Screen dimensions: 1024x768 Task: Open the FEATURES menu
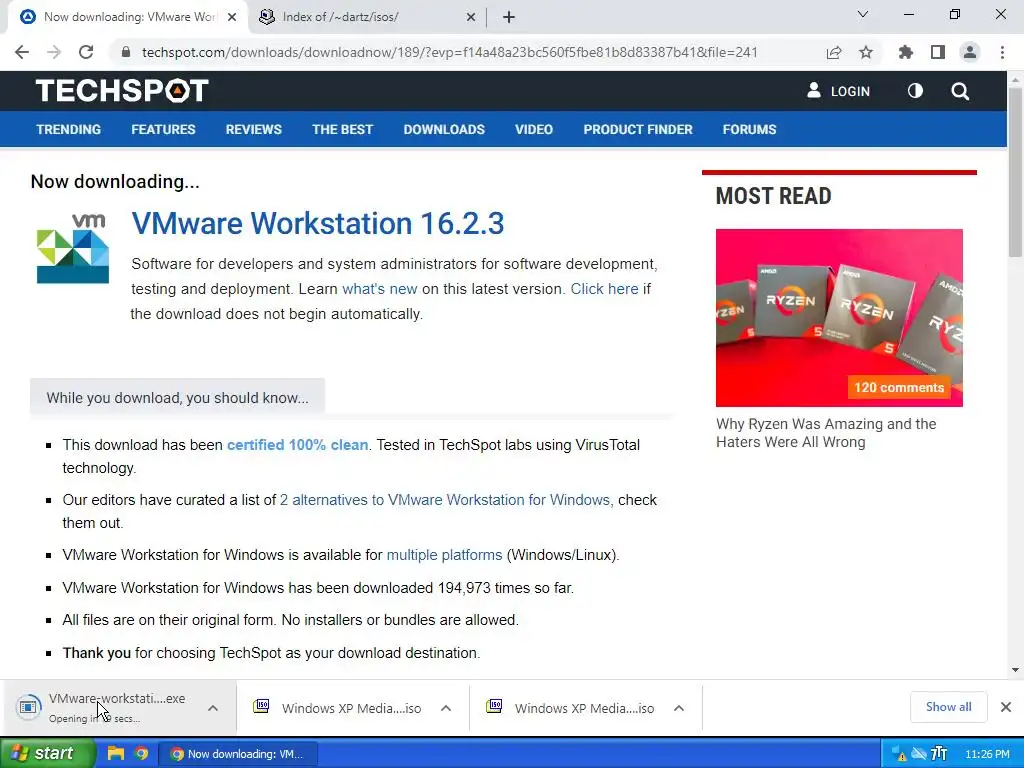163,129
